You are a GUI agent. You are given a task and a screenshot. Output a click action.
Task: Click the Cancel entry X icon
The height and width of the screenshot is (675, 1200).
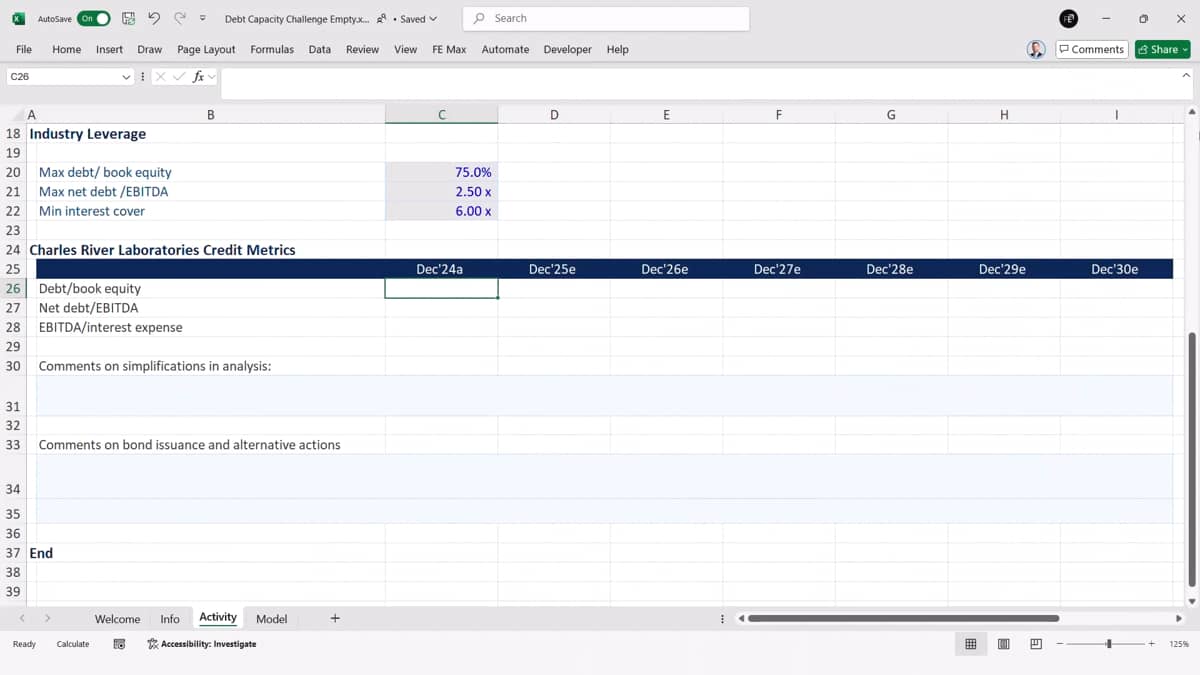161,76
